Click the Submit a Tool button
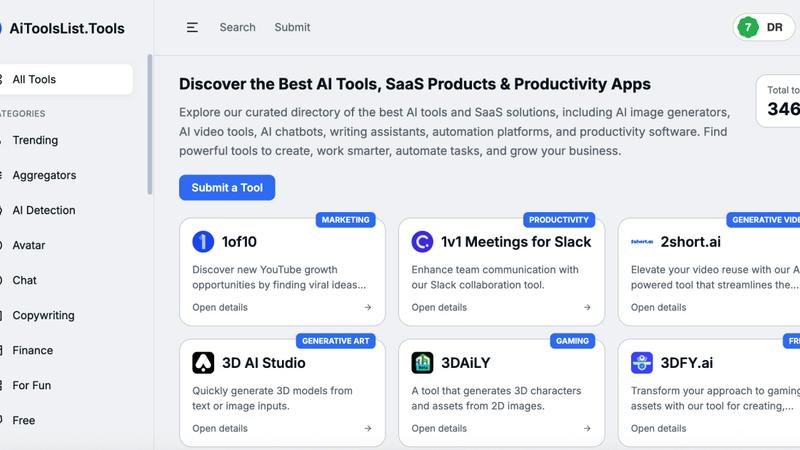This screenshot has height=450, width=800. coord(227,188)
